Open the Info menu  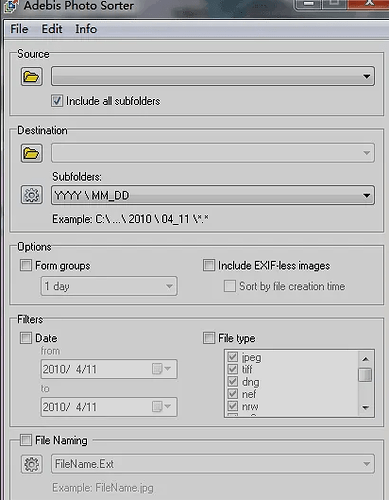(86, 29)
